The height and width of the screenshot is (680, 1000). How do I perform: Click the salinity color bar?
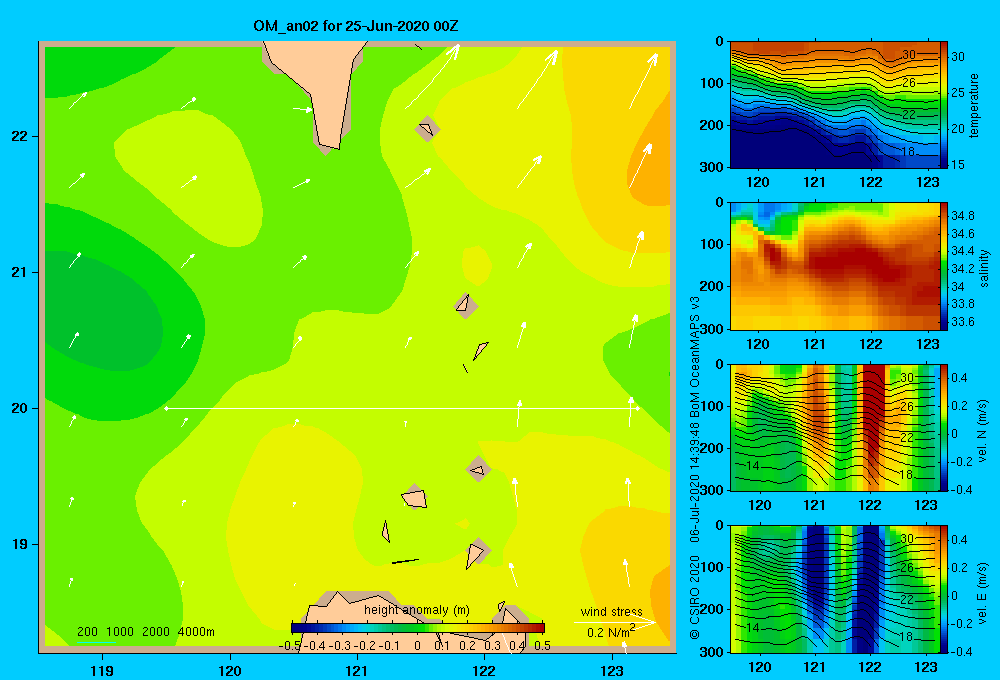[944, 266]
